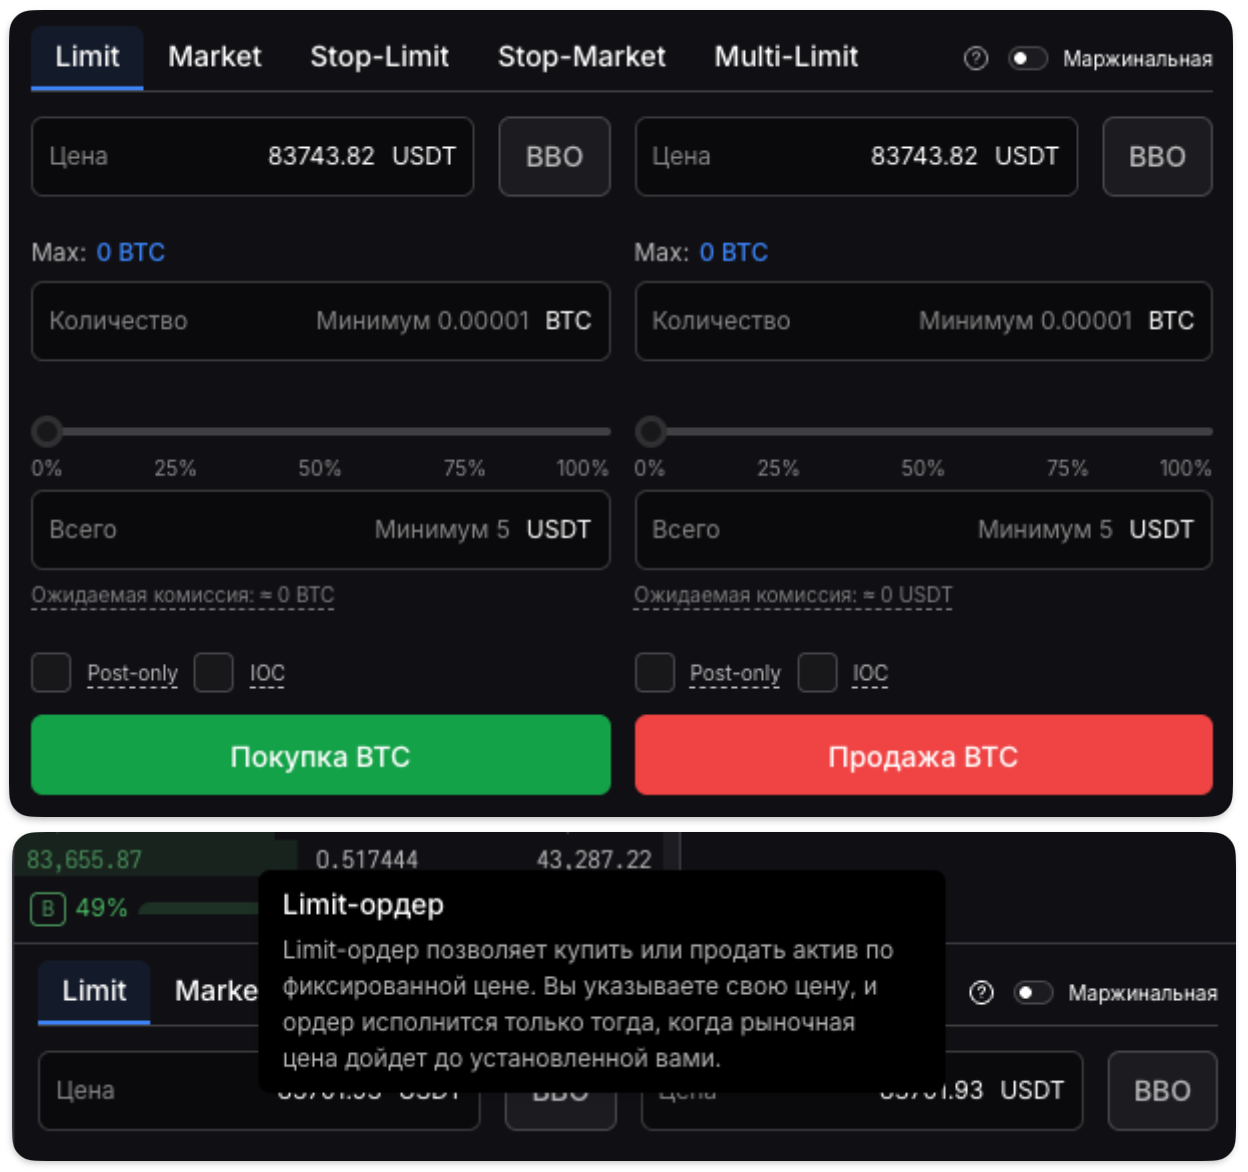
Task: Tick the IOC checkbox above the Покупка BTC button
Action: click(213, 673)
